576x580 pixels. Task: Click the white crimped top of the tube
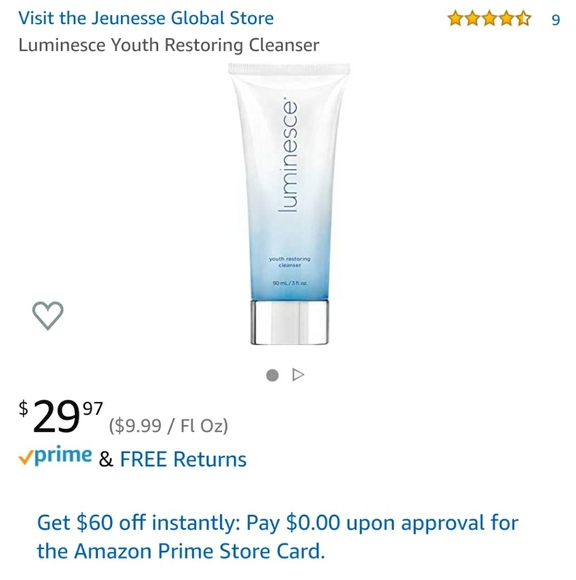point(289,69)
